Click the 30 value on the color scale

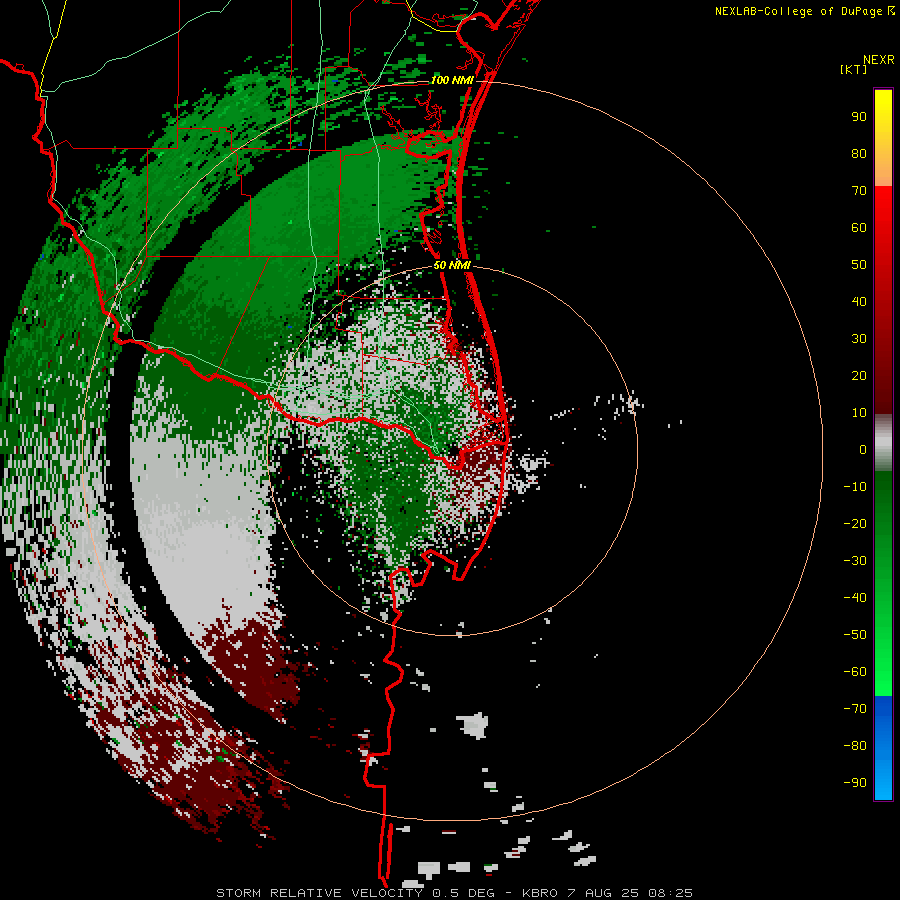tap(859, 339)
